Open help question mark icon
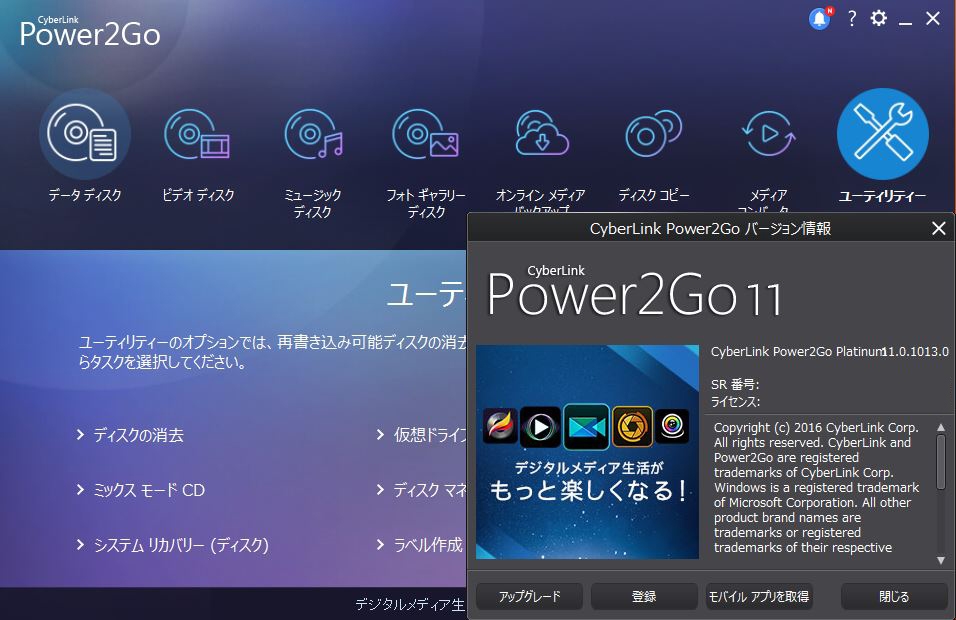The image size is (956, 620). (852, 18)
